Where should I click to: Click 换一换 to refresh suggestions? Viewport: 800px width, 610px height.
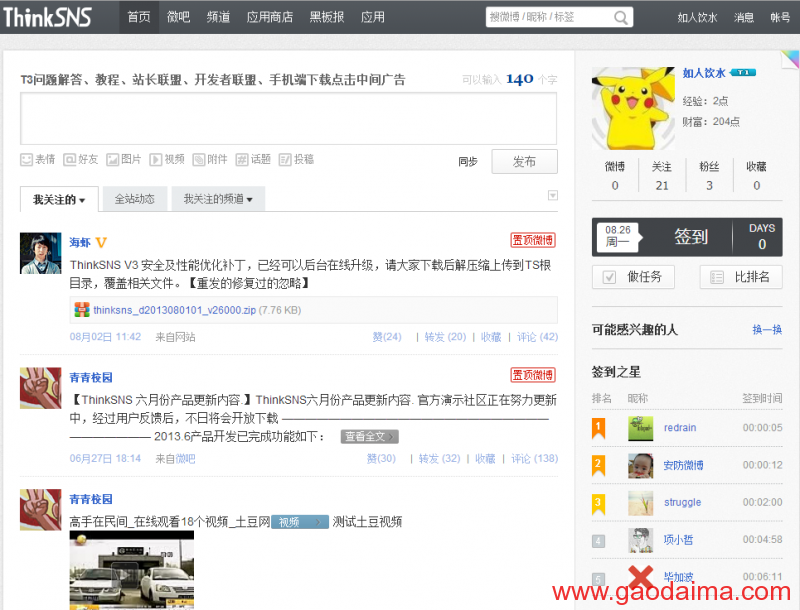point(767,329)
